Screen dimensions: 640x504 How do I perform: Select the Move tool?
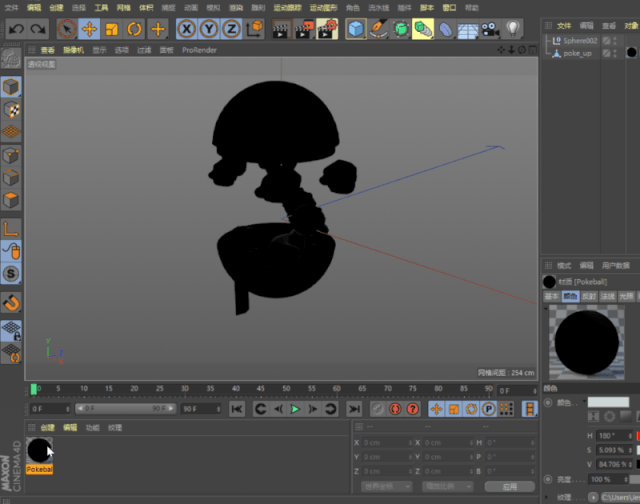click(89, 29)
